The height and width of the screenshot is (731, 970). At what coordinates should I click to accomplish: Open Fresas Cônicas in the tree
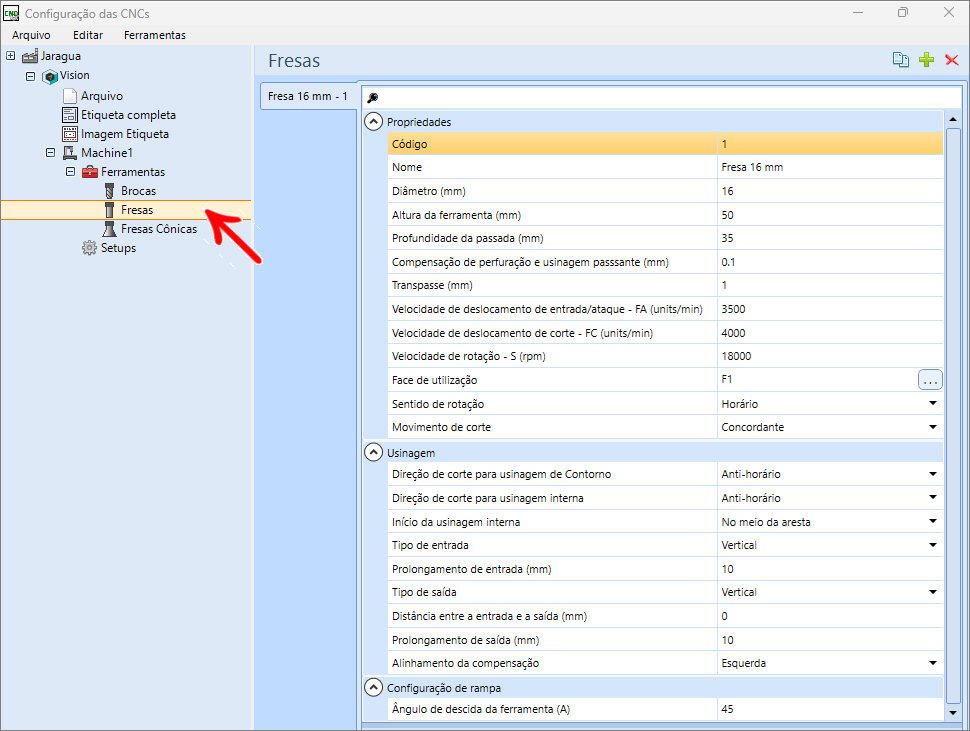coord(158,229)
